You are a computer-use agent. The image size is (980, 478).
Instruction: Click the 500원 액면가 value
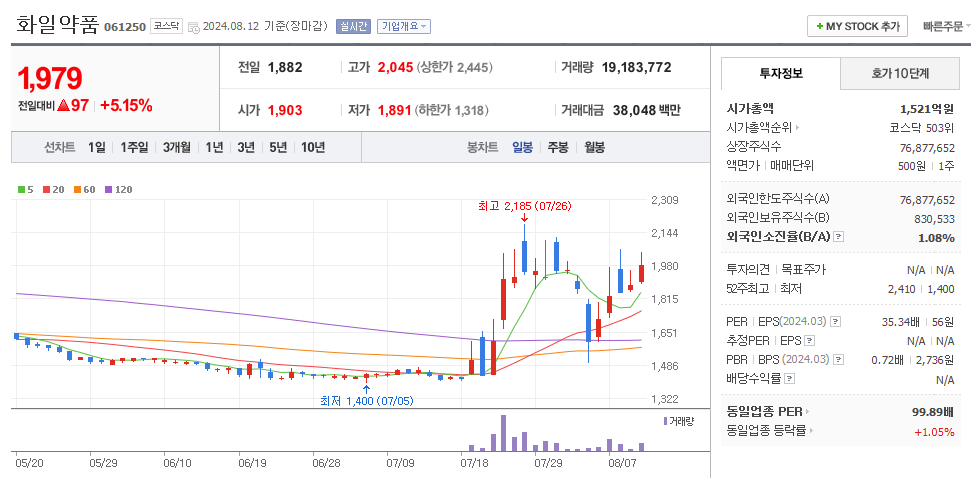pyautogui.click(x=911, y=166)
